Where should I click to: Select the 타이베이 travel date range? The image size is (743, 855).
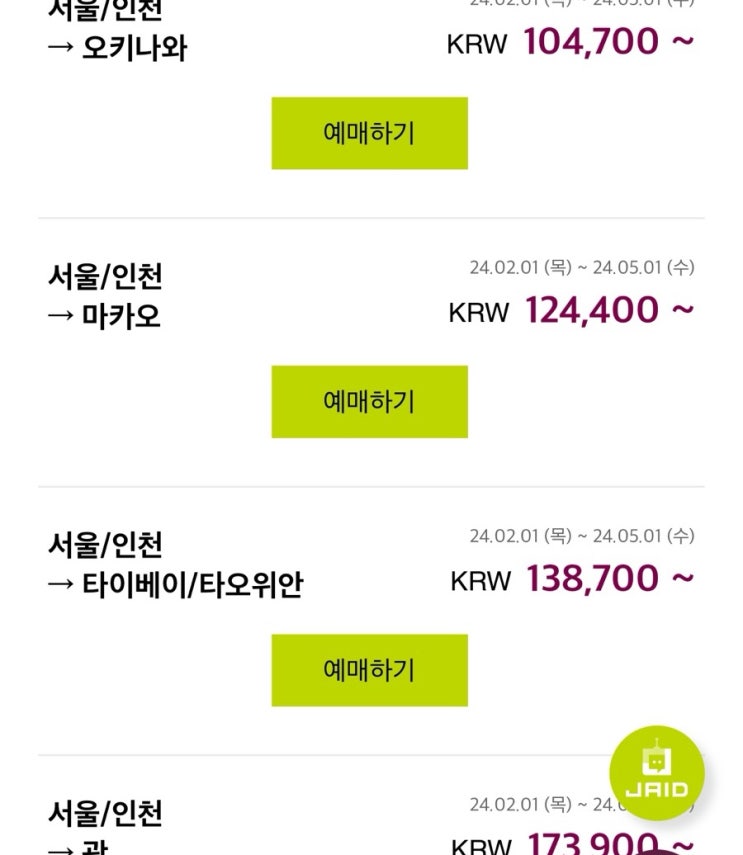click(581, 536)
